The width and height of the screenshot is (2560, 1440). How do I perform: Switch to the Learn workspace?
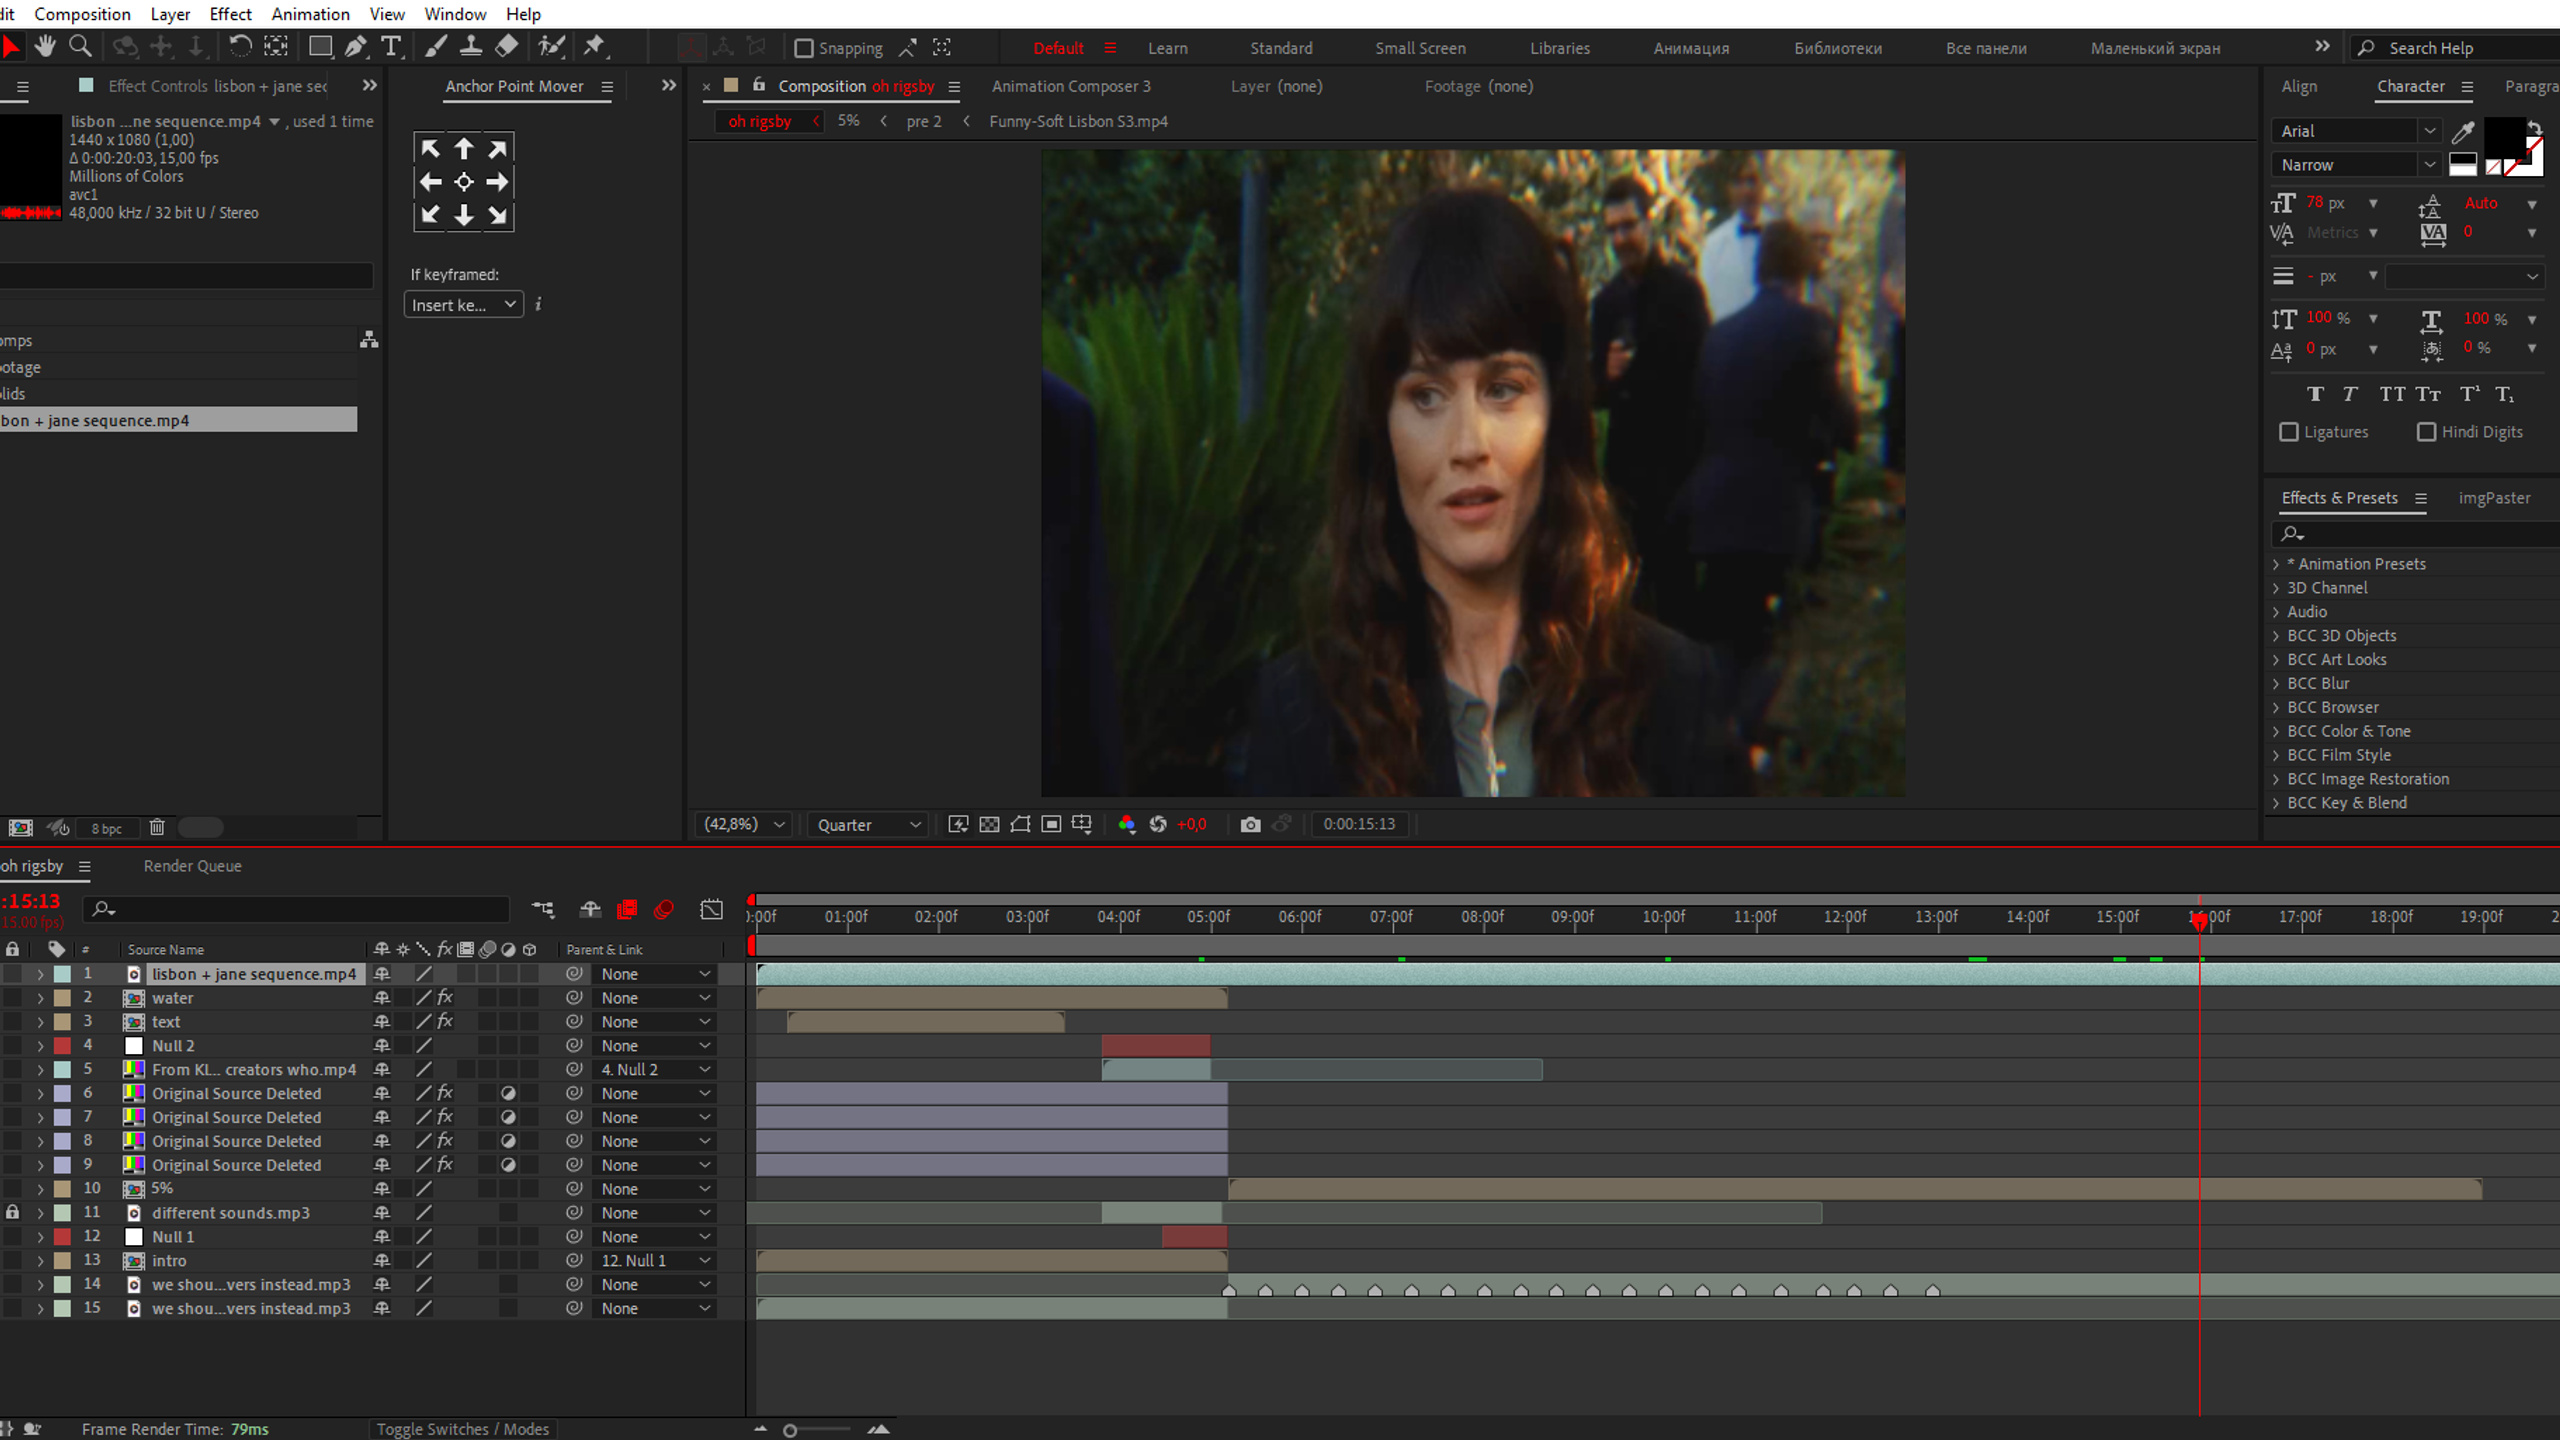click(x=1167, y=48)
